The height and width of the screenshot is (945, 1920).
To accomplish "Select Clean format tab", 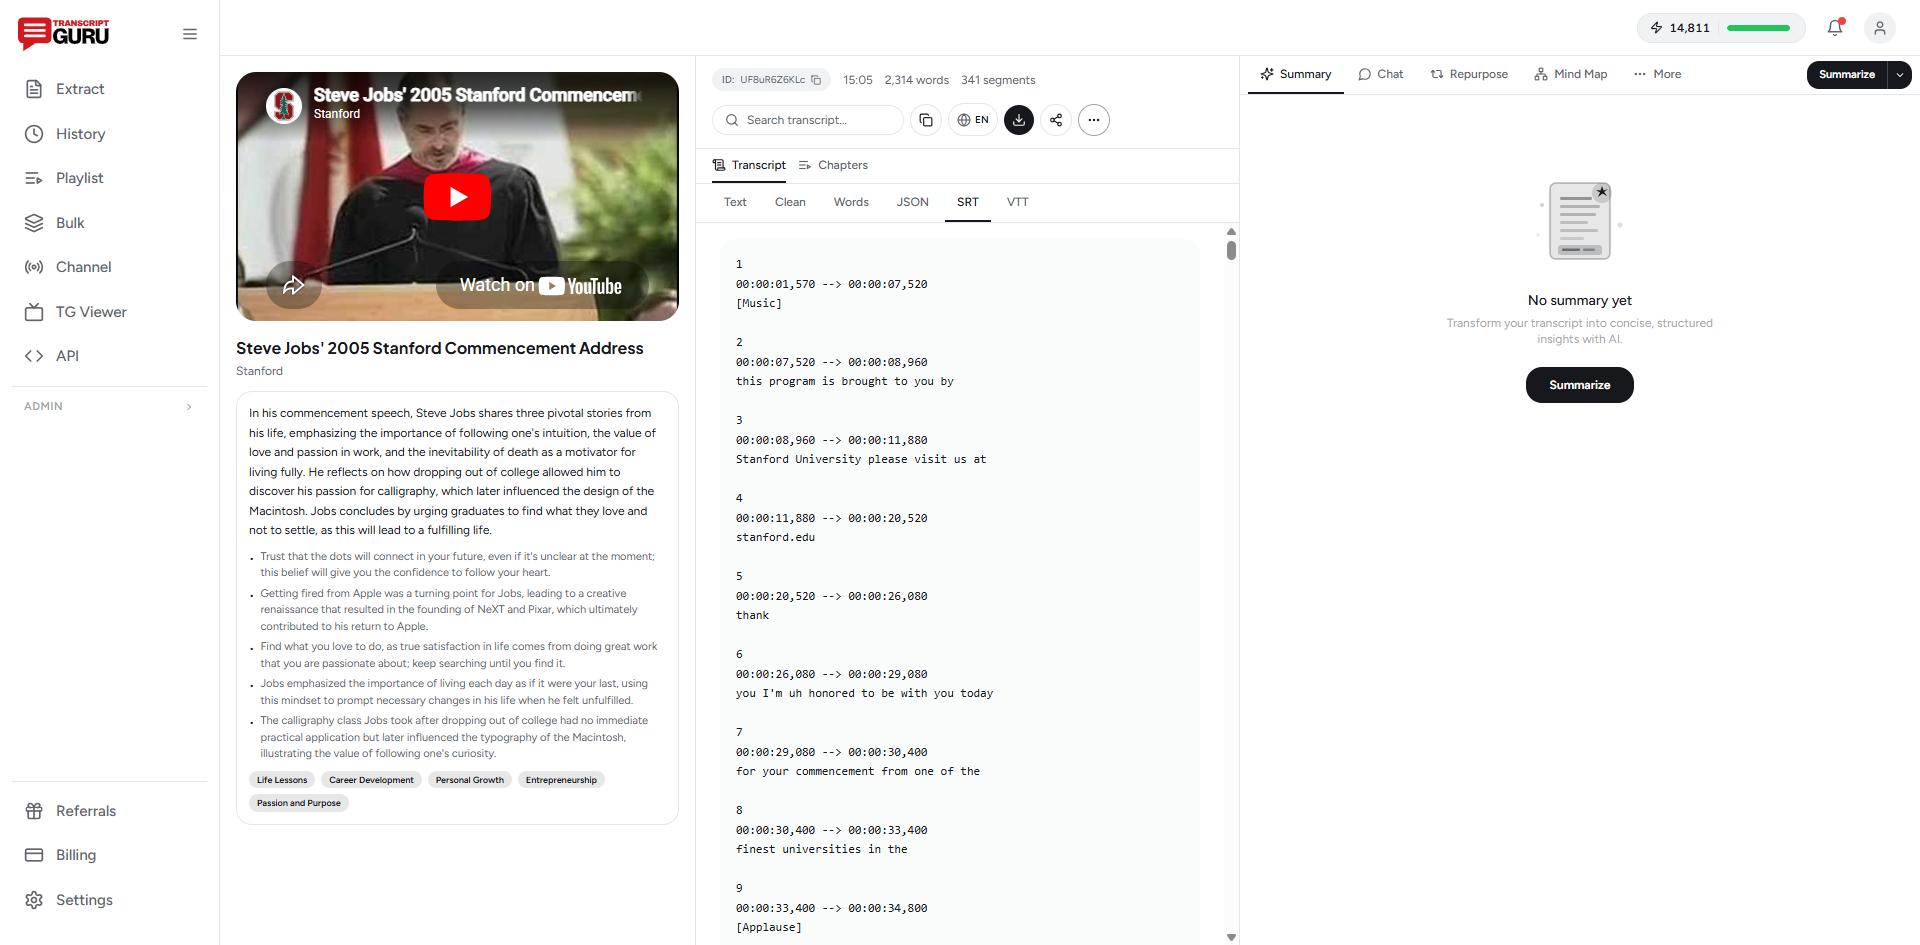I will tap(790, 202).
